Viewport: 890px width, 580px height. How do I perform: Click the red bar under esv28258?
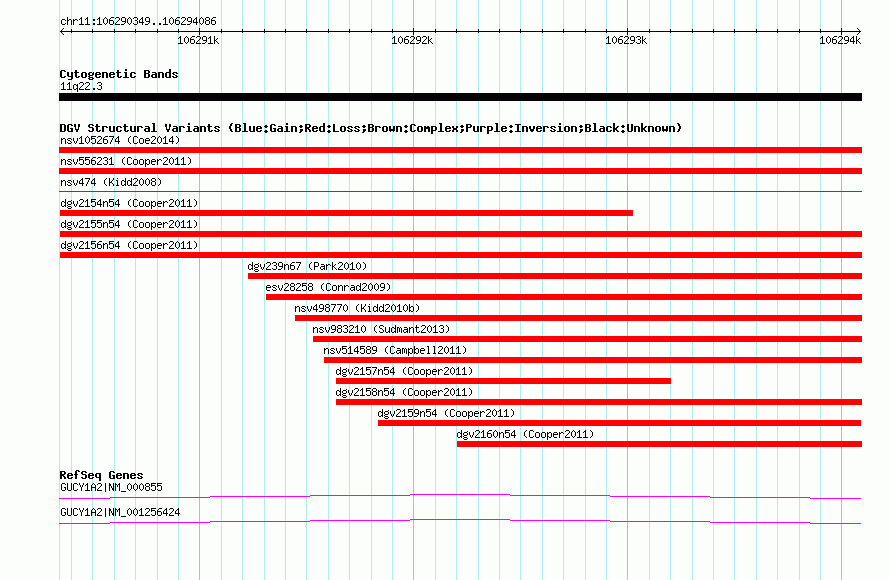(x=564, y=297)
